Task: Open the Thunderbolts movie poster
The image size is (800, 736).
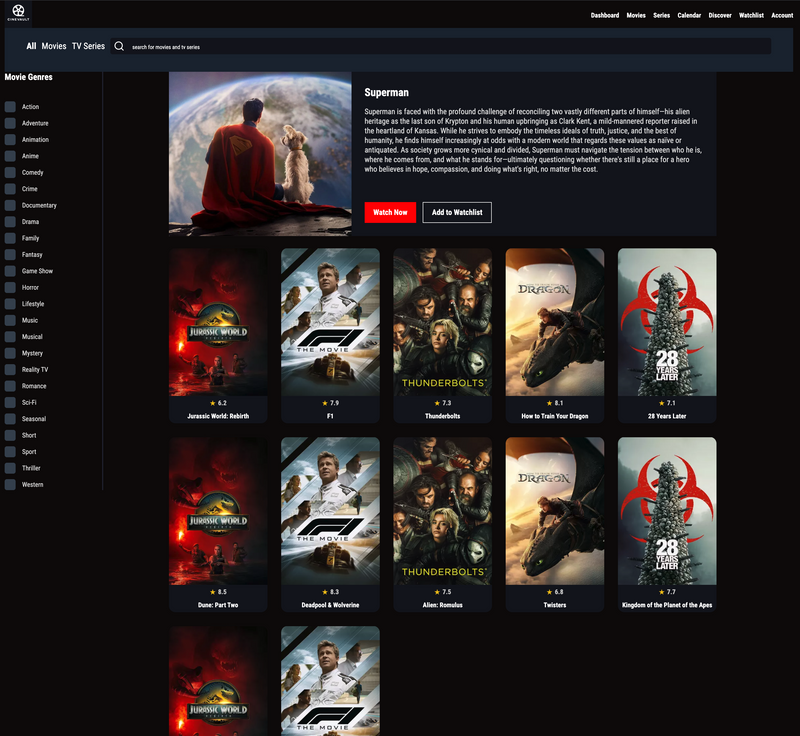Action: [x=443, y=322]
